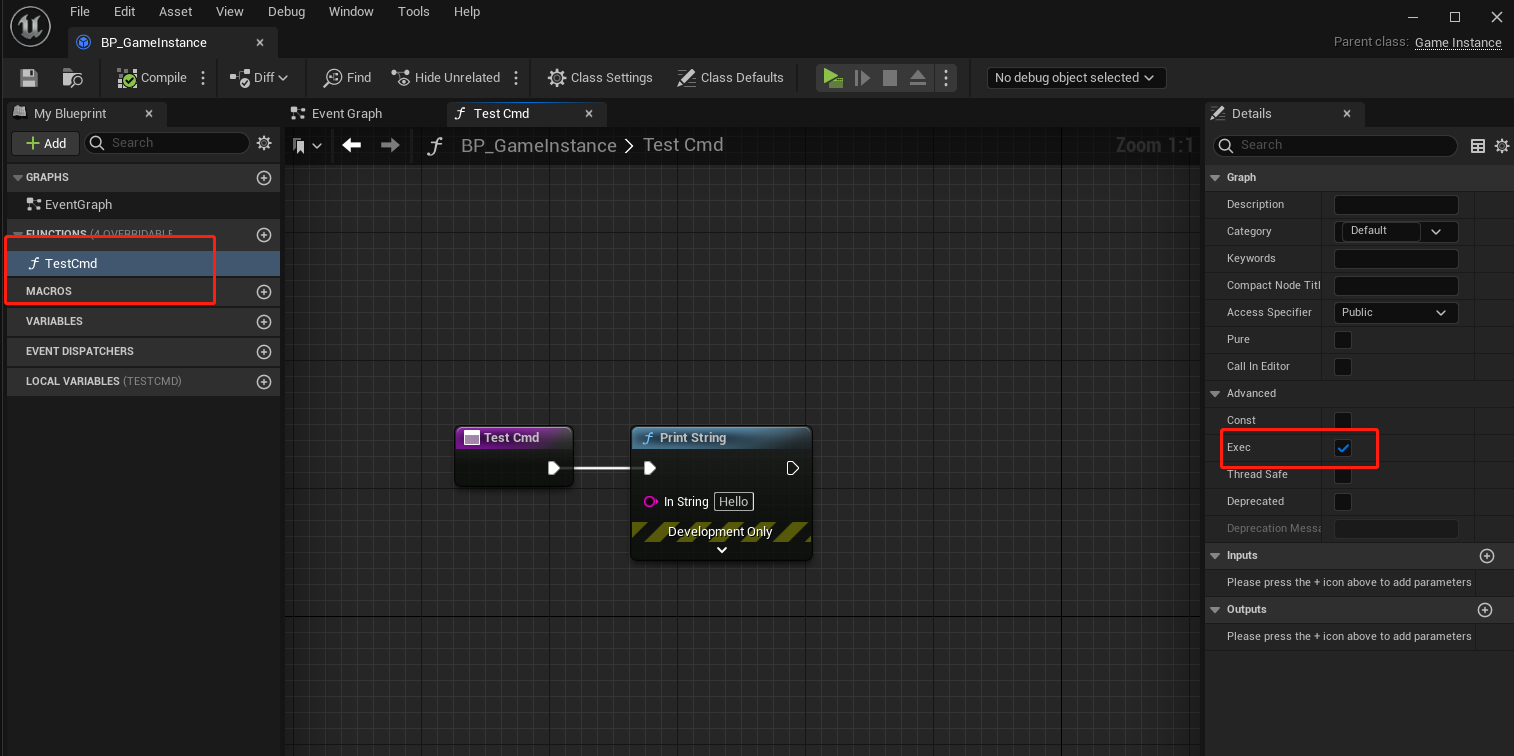Expand Print String node advanced arrow
This screenshot has width=1514, height=756.
point(722,550)
